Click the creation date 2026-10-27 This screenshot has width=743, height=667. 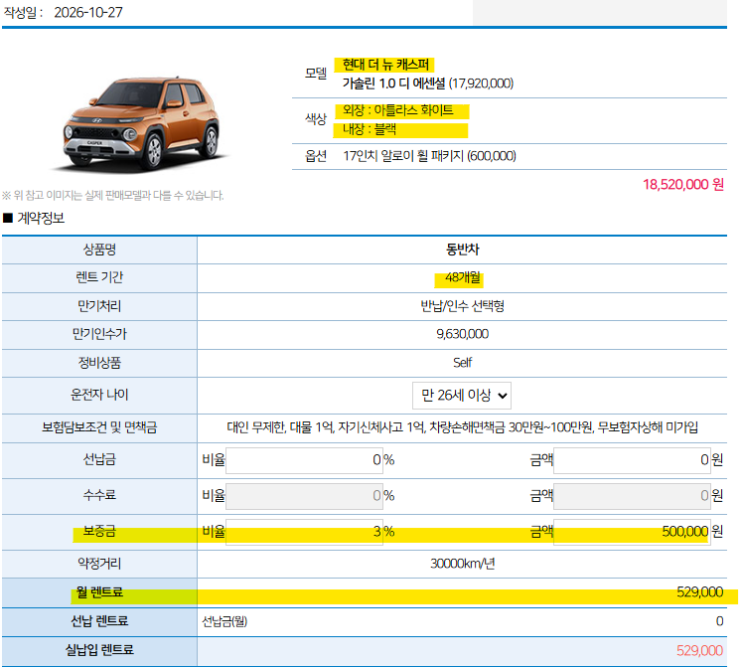point(88,12)
